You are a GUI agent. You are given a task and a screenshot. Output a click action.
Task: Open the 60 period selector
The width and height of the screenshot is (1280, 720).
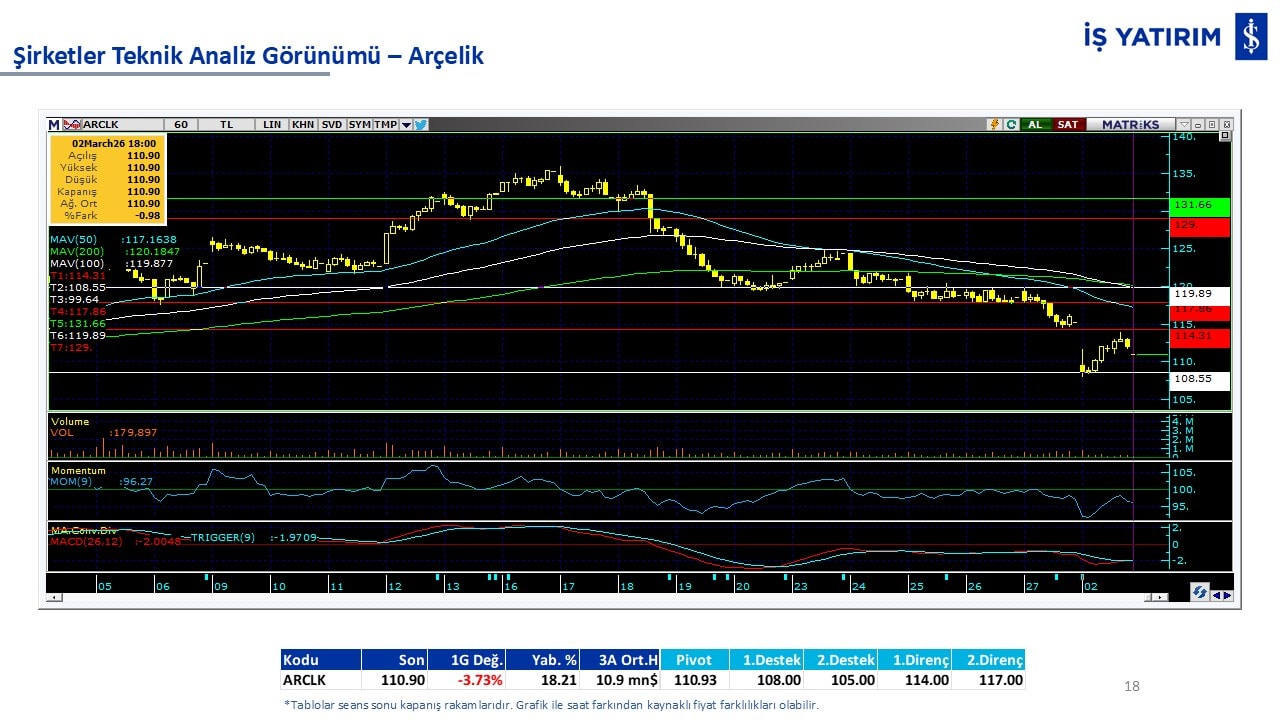click(181, 125)
